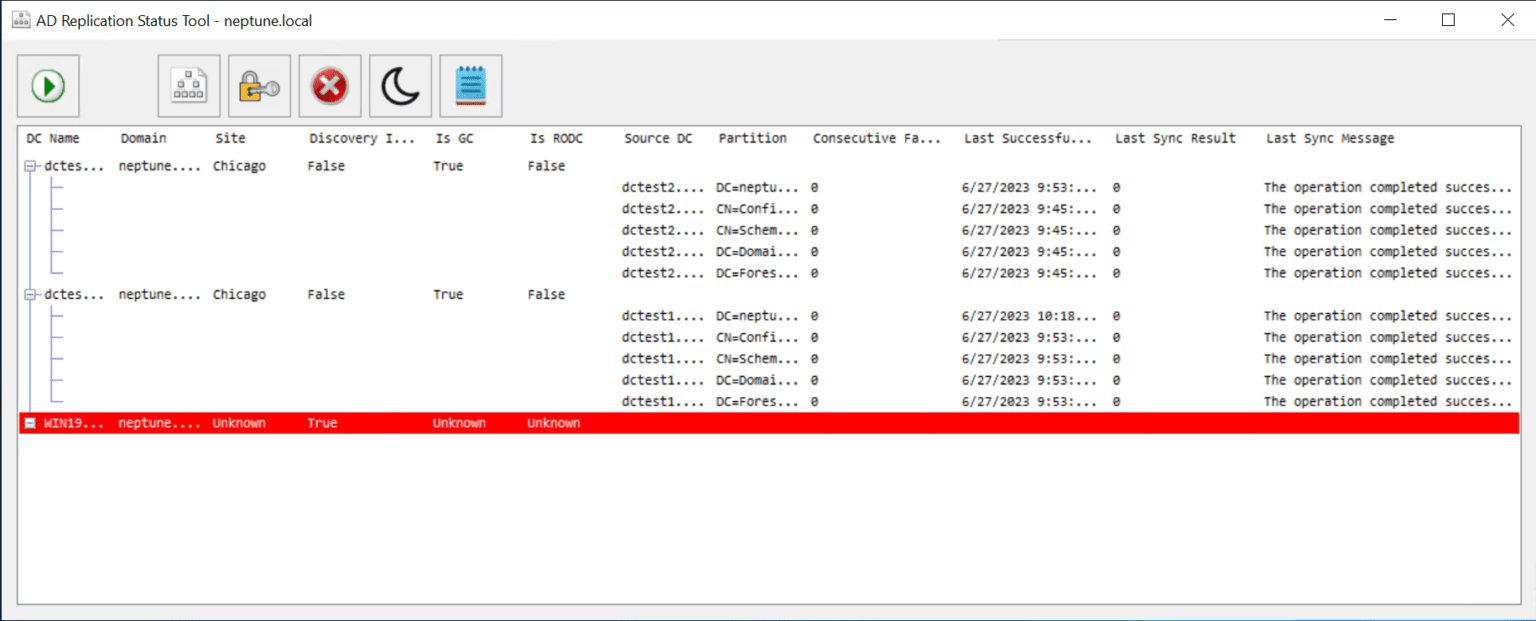Select the dctest2 CN=Confi... partition cell

pyautogui.click(x=758, y=209)
